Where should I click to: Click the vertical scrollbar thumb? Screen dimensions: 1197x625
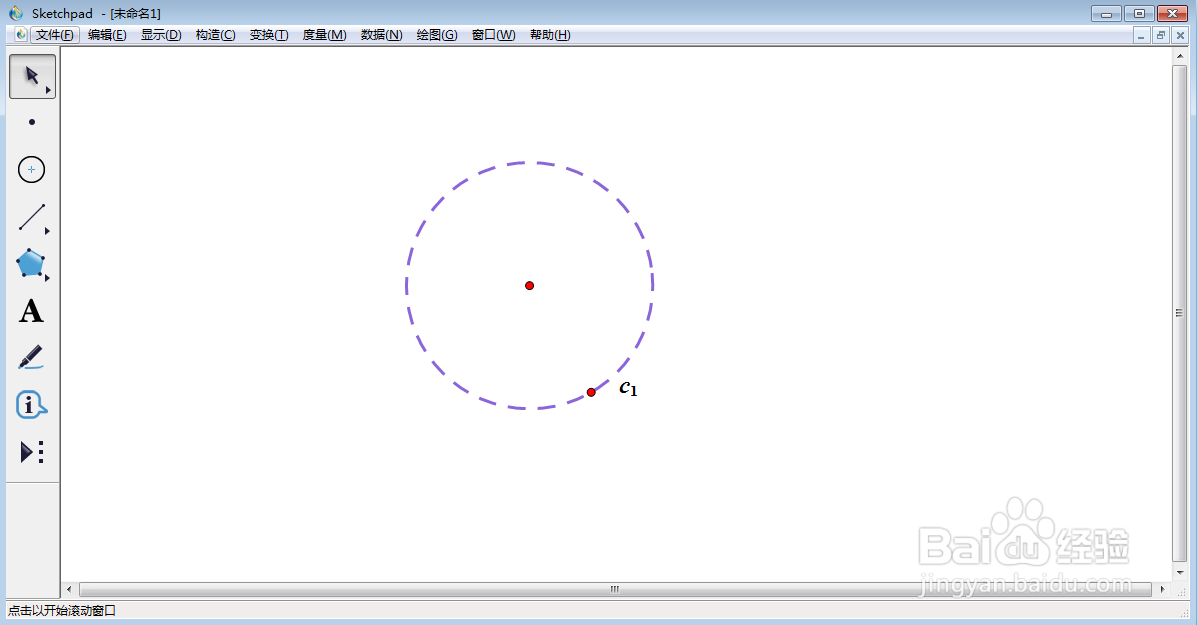1179,313
